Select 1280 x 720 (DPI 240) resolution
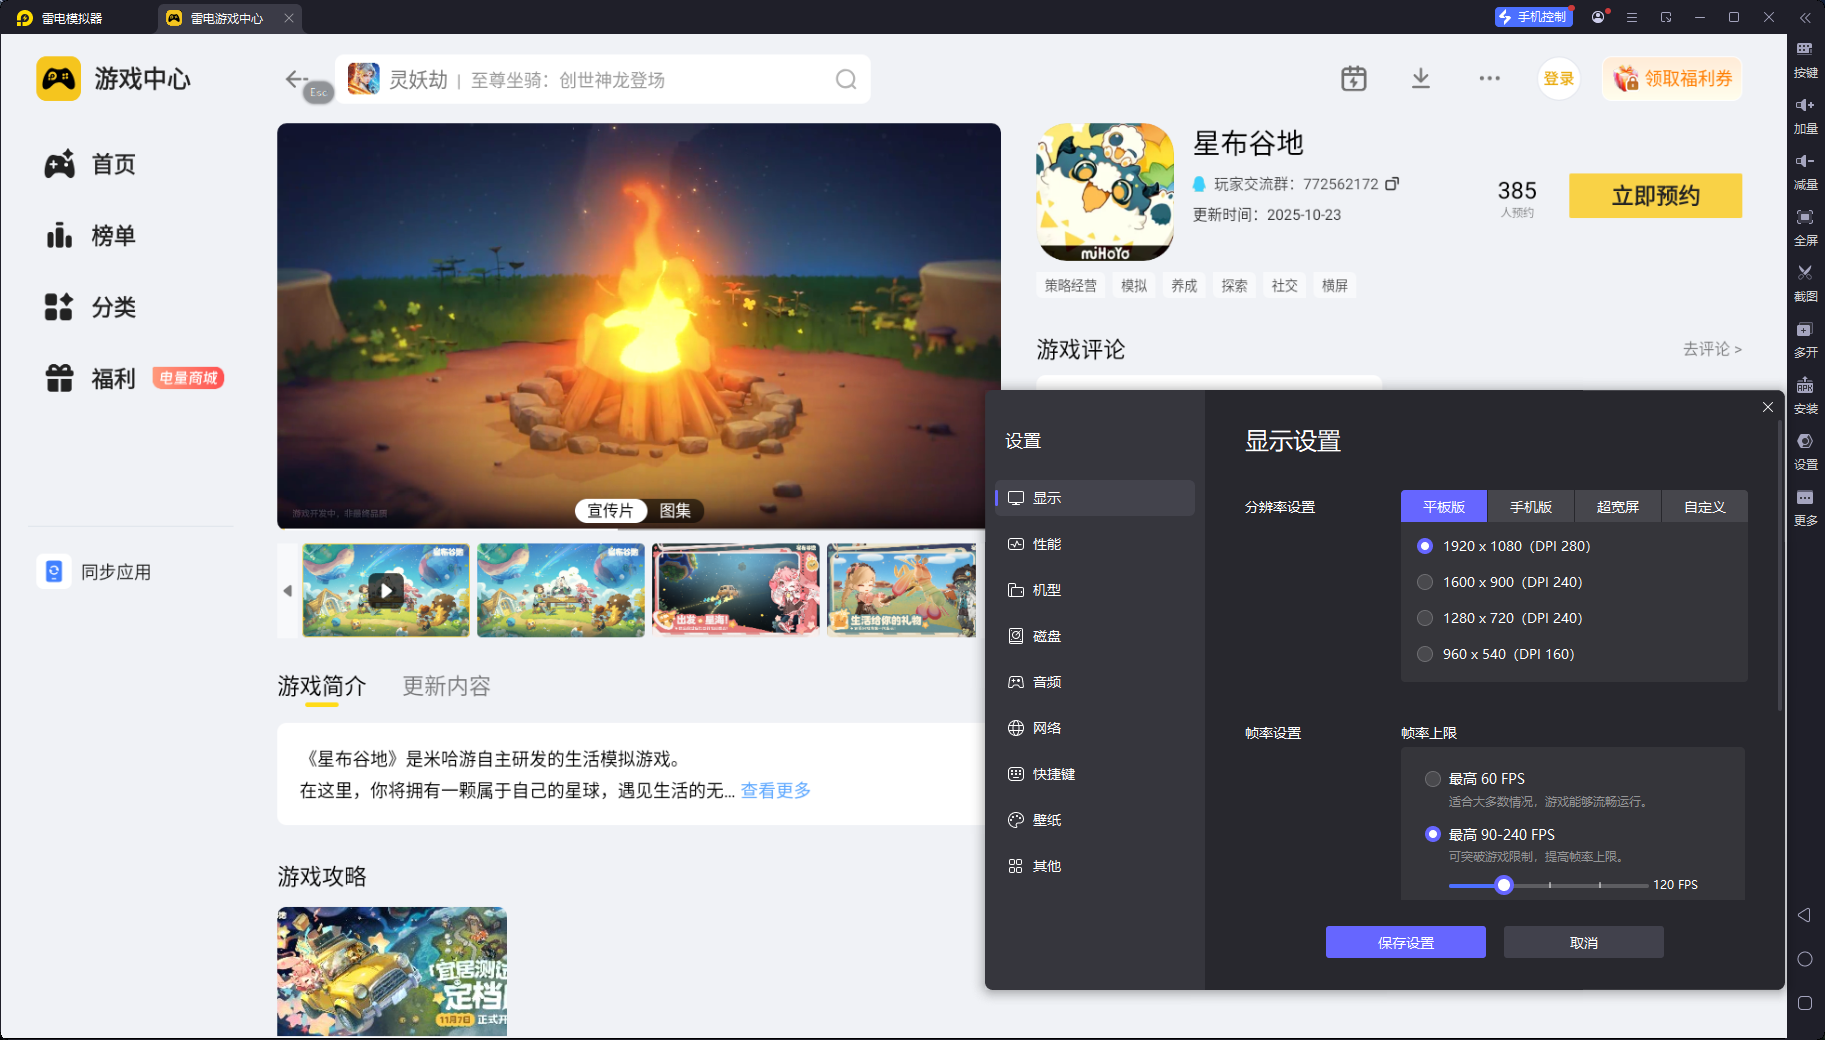 (x=1500, y=618)
